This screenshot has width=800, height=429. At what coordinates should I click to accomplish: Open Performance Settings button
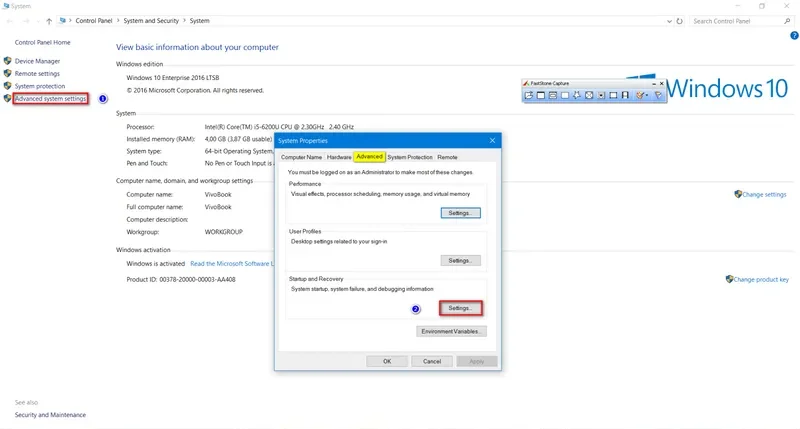[460, 213]
